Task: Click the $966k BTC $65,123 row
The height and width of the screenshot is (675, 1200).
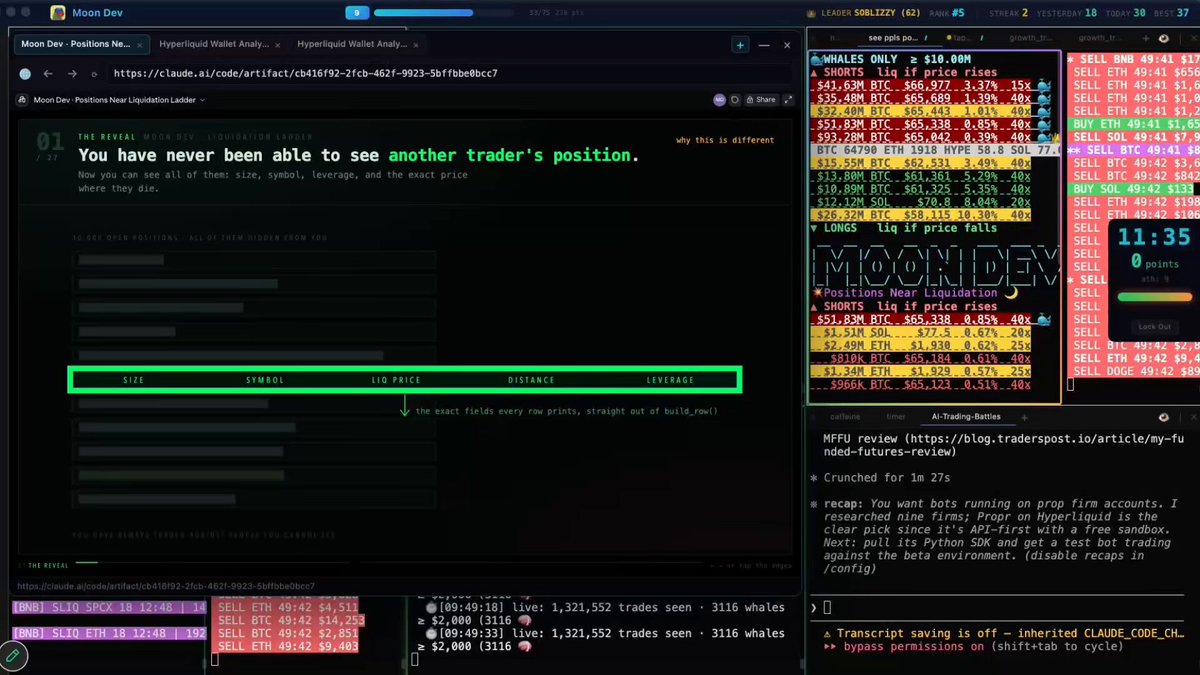Action: [x=923, y=384]
